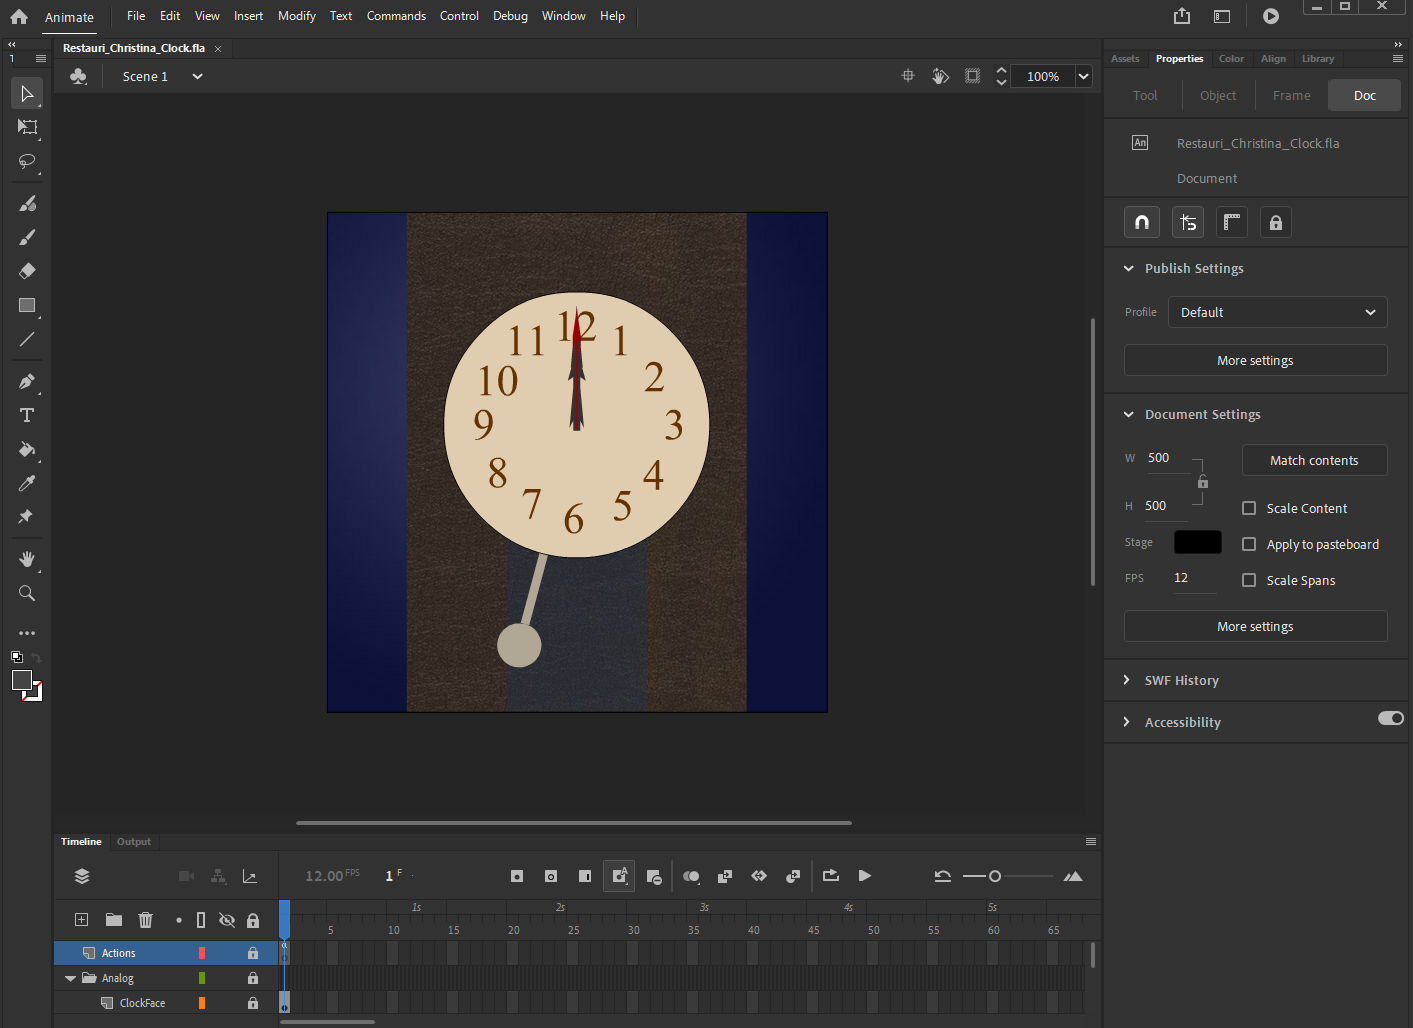Screen dimensions: 1413x1028
Task: Open the Eyedropper tool
Action: pyautogui.click(x=26, y=483)
